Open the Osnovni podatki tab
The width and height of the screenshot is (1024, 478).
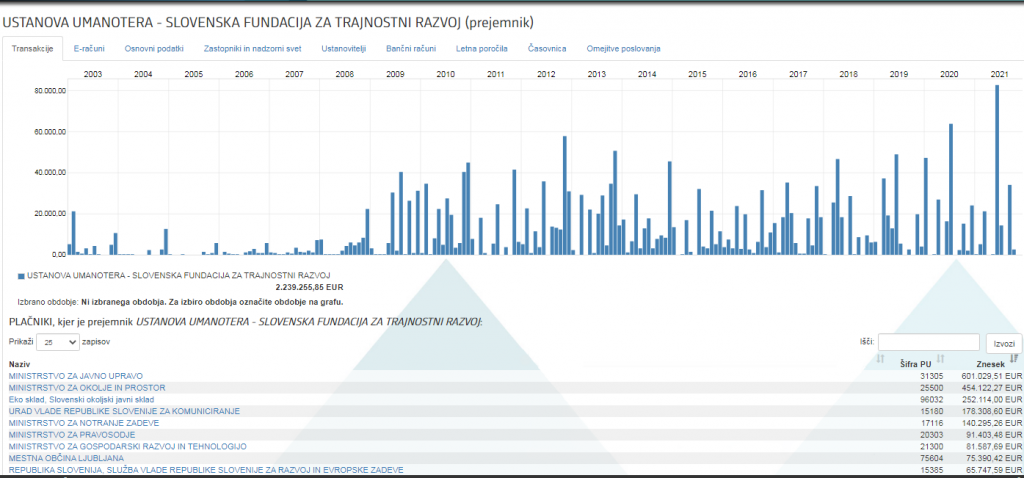point(154,48)
